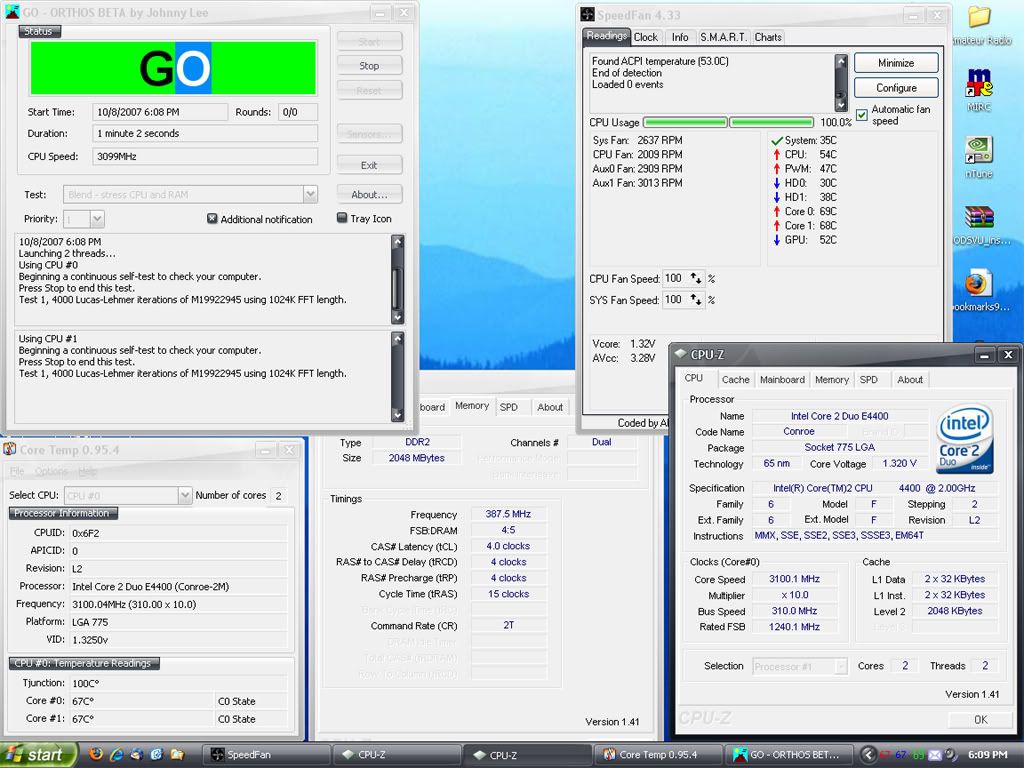Click the Minimize button in SpeedFan

click(896, 63)
